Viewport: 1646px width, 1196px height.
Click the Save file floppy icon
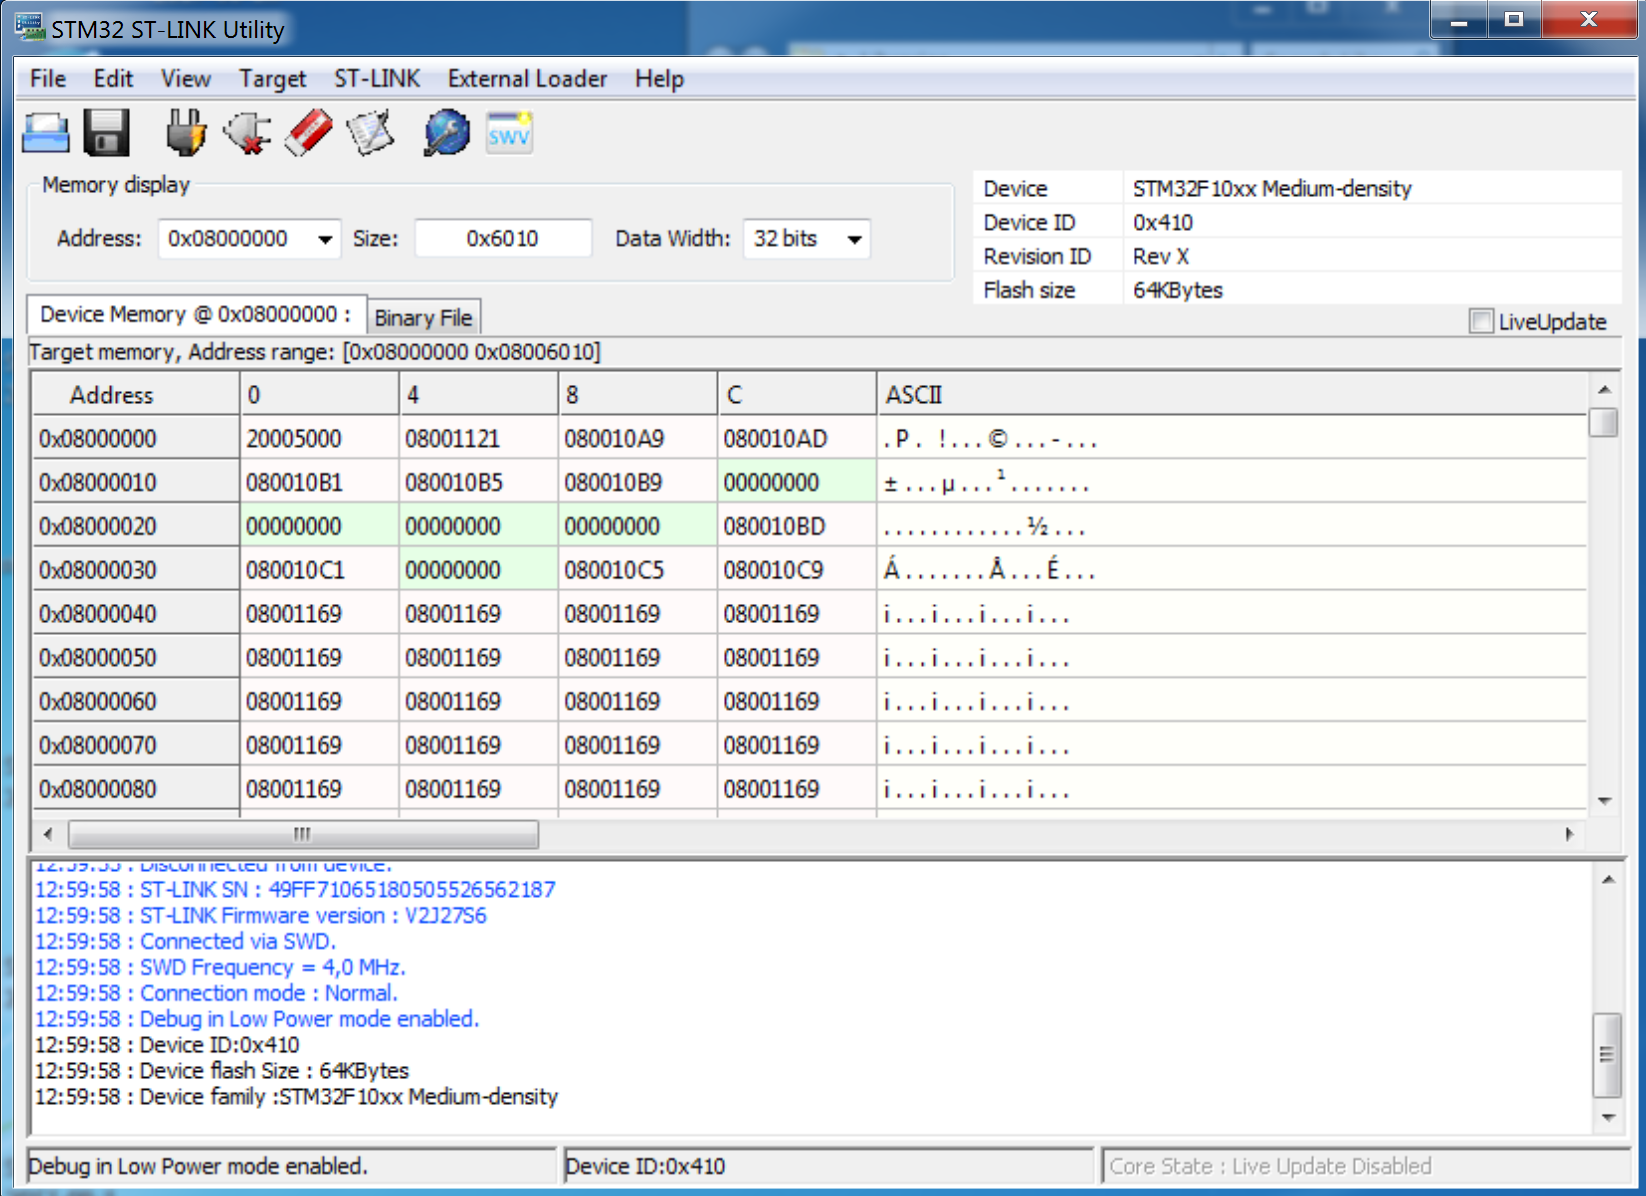coord(107,133)
